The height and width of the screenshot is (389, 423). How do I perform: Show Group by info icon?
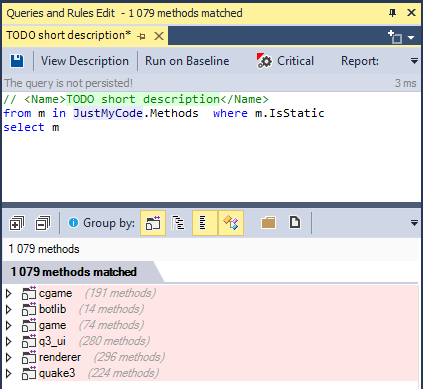tap(73, 222)
